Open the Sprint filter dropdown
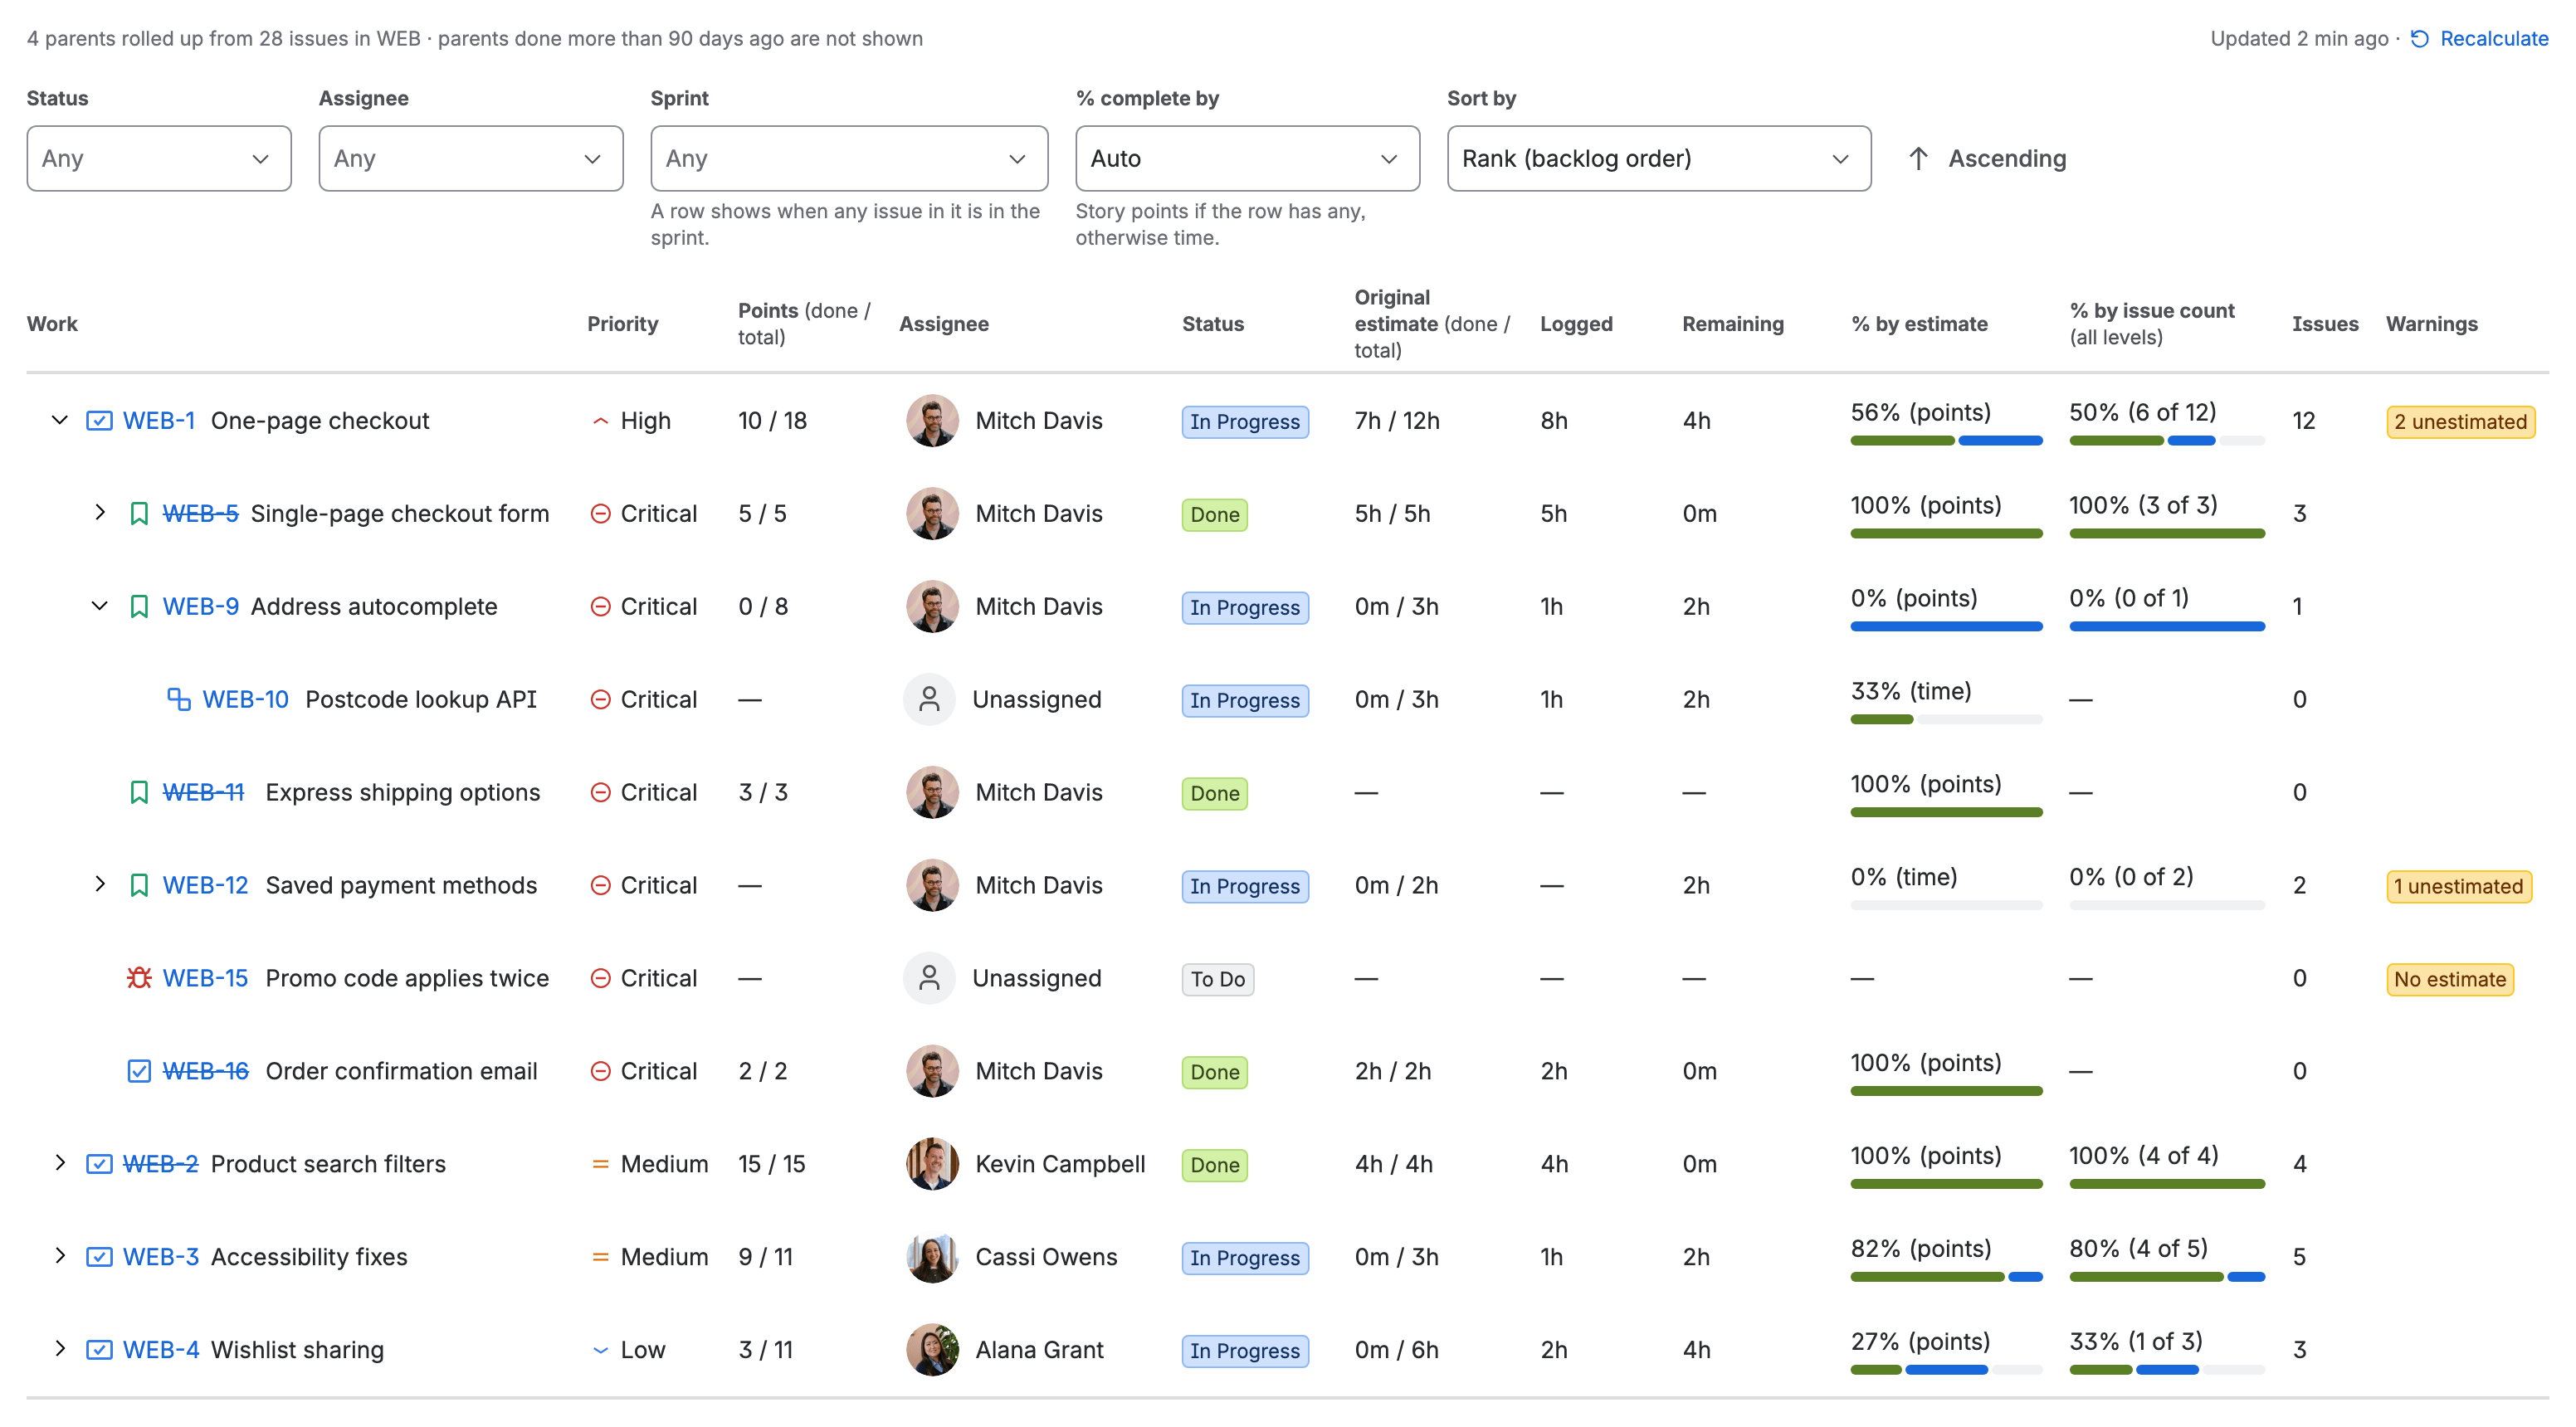Screen dimensions: 2576x1427 pos(849,159)
